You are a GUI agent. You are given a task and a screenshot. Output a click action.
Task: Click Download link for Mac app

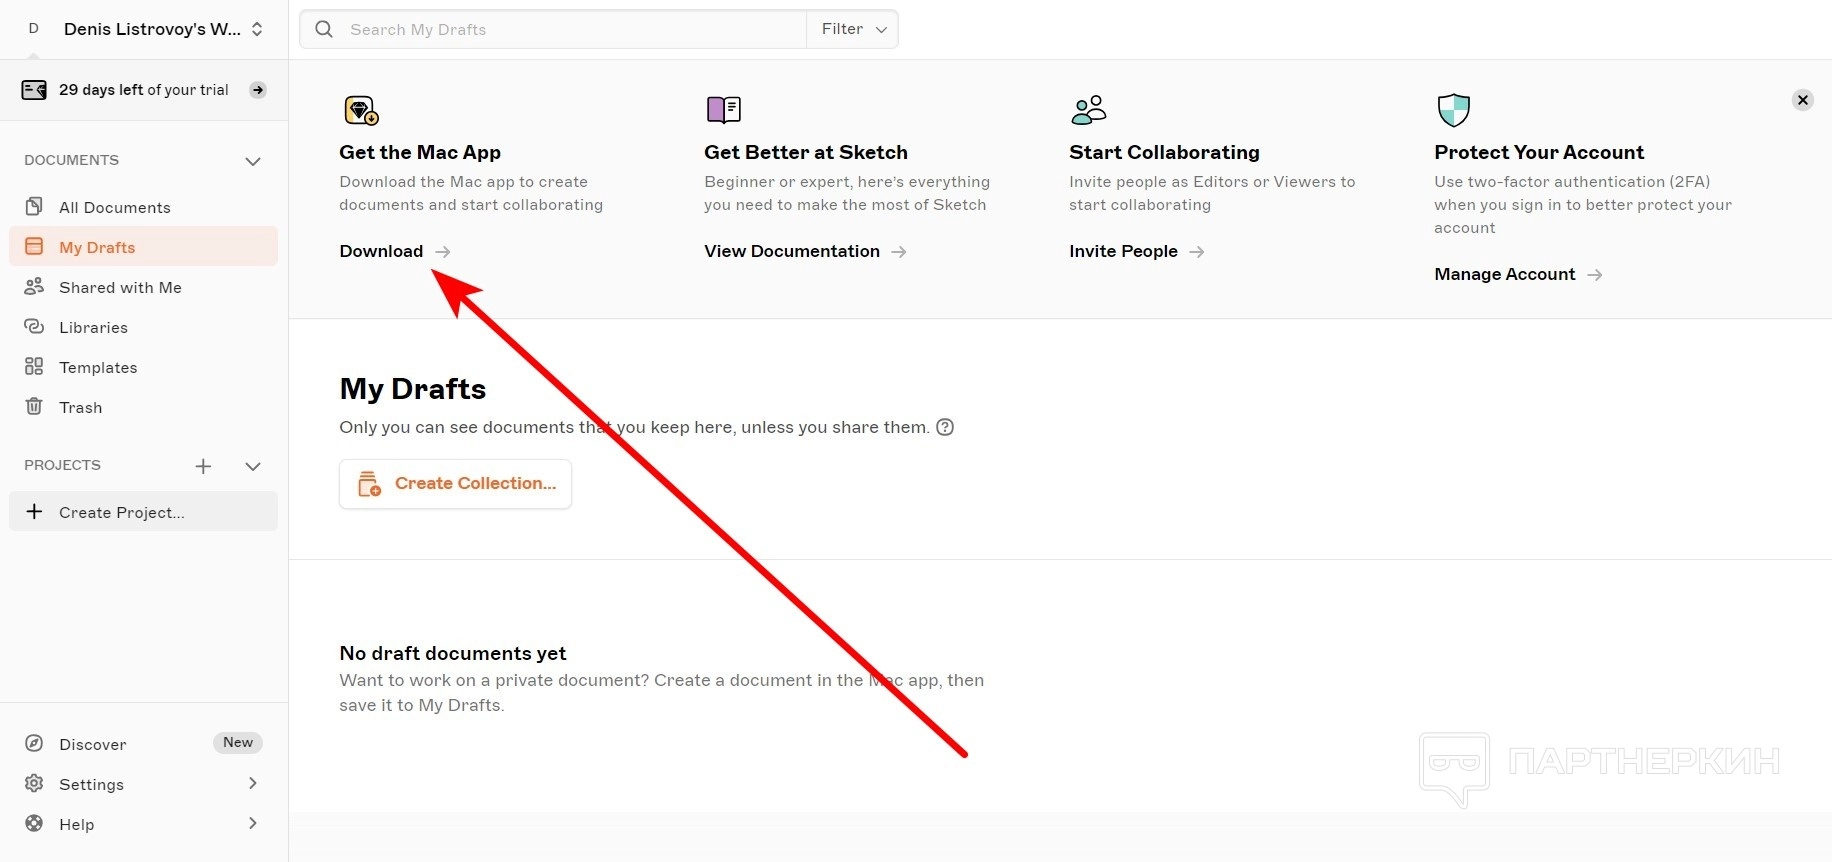point(381,251)
